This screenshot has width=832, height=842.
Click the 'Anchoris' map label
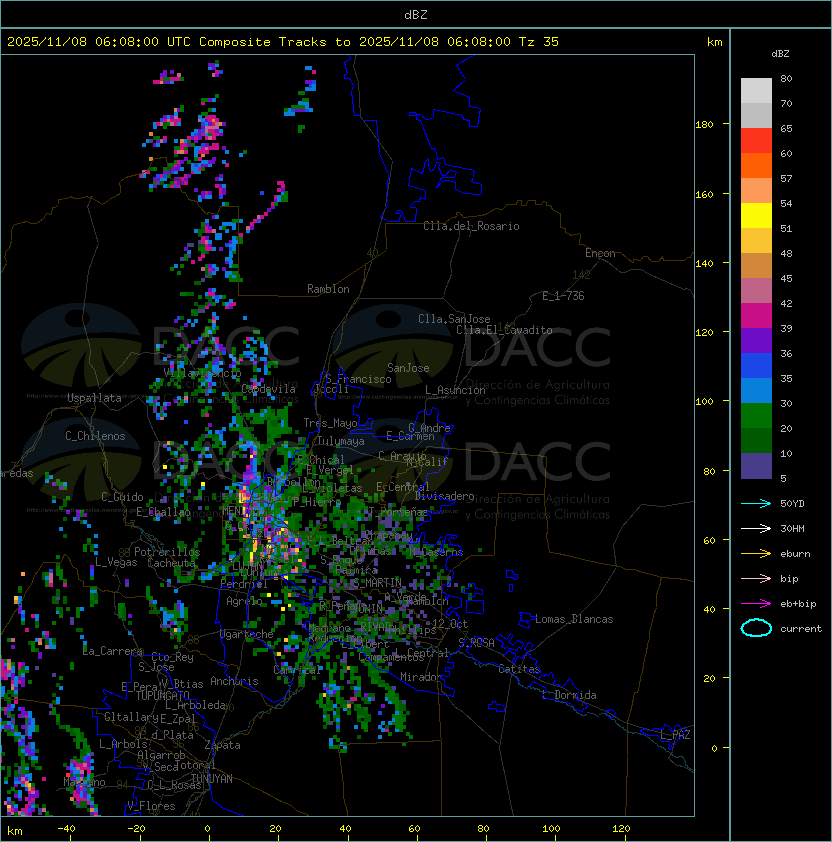click(234, 681)
